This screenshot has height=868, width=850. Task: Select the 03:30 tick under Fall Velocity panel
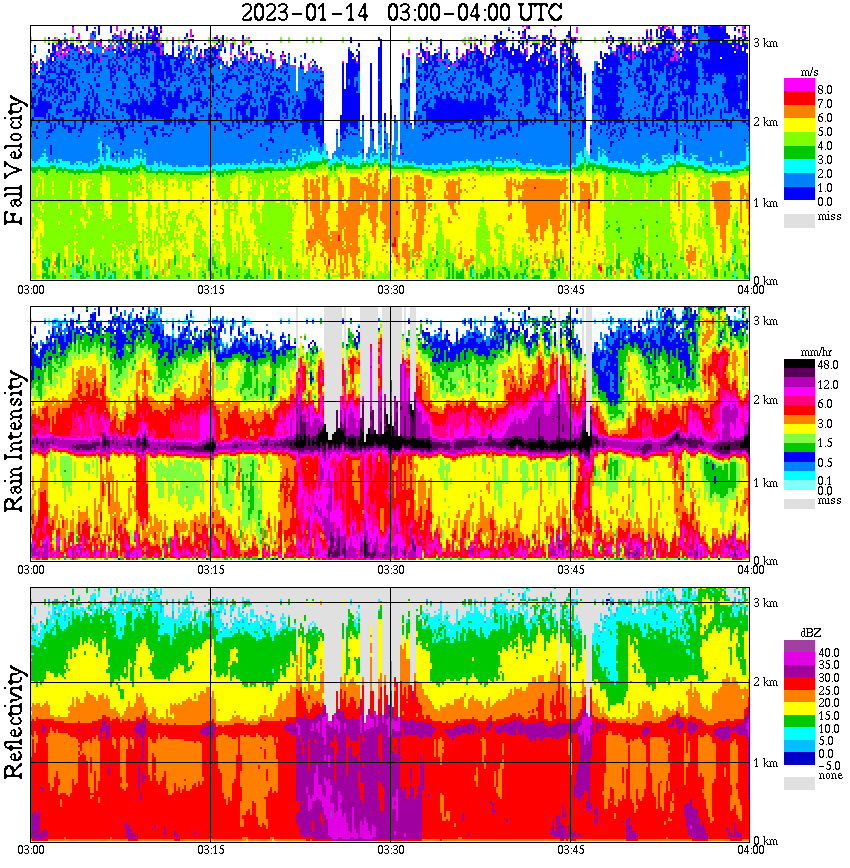pos(391,290)
